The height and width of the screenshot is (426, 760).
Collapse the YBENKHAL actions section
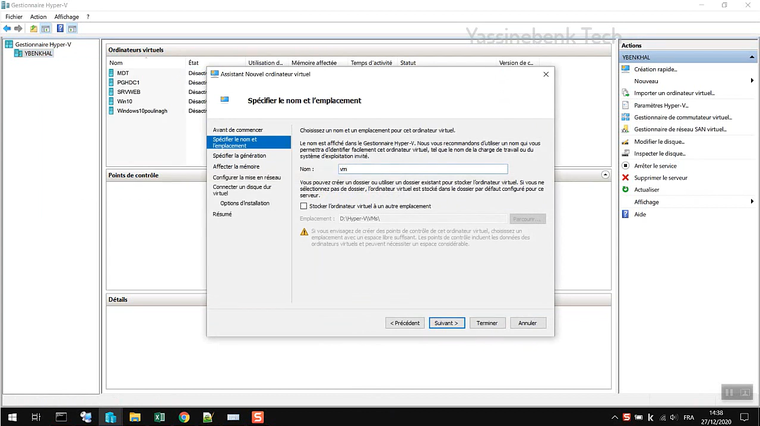click(751, 57)
